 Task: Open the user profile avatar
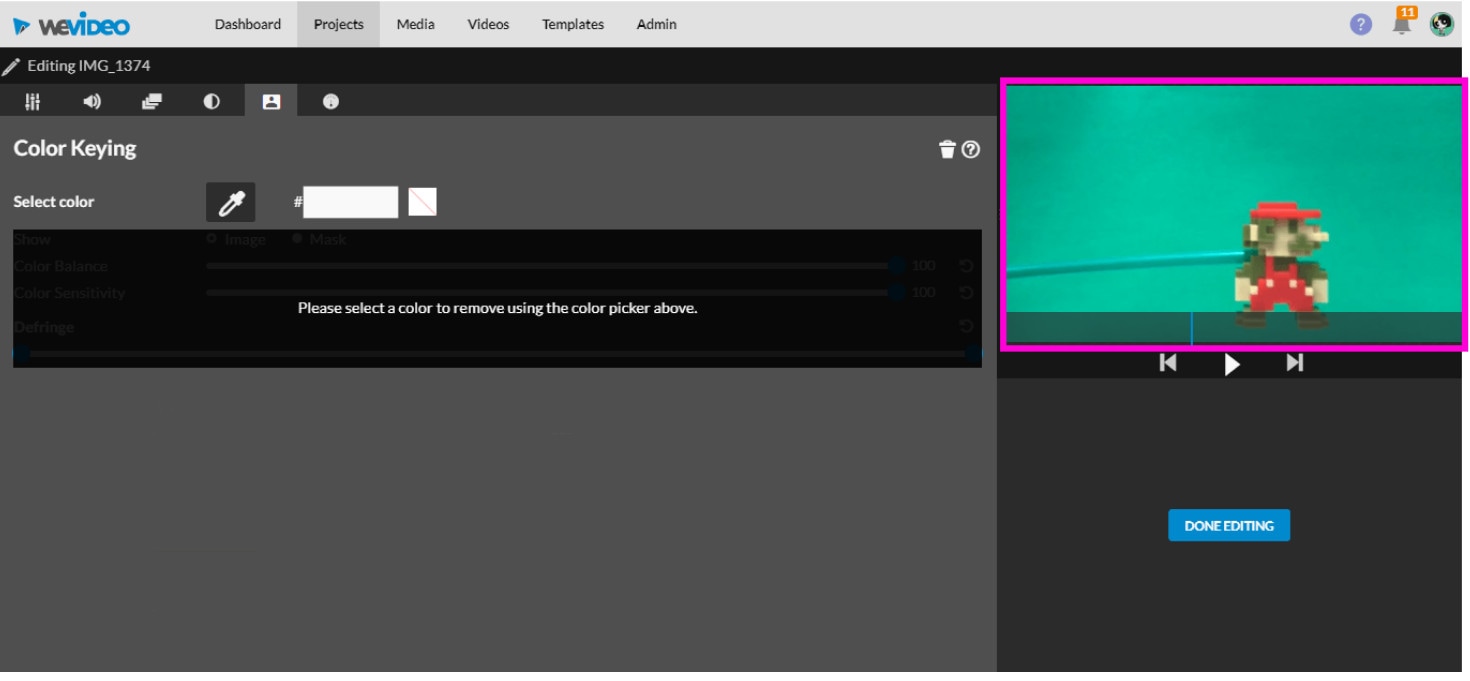tap(1442, 24)
